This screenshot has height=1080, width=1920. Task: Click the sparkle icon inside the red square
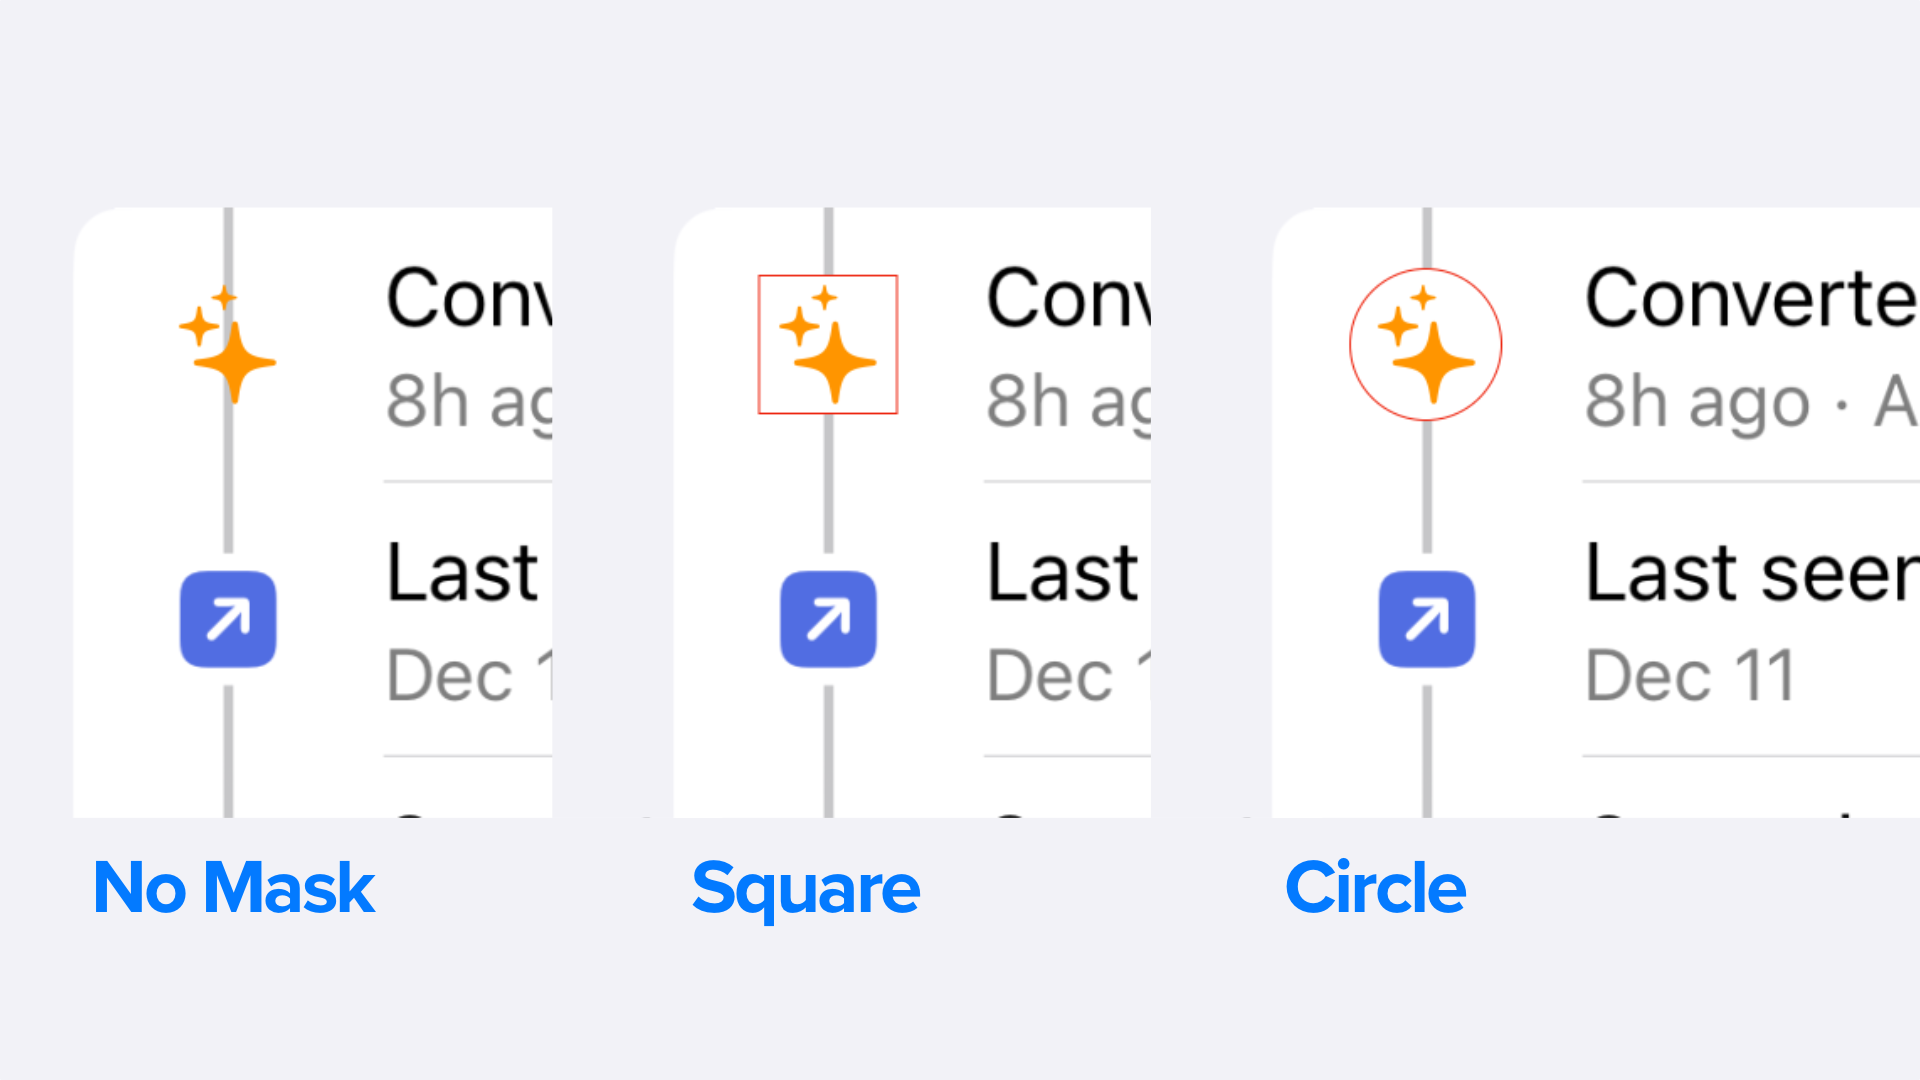[828, 344]
